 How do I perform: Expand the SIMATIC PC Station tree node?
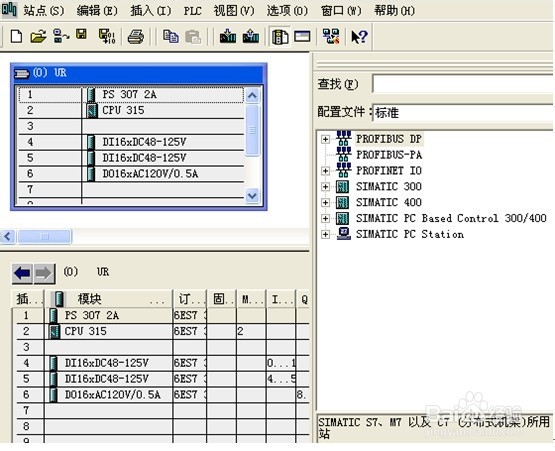click(x=325, y=234)
